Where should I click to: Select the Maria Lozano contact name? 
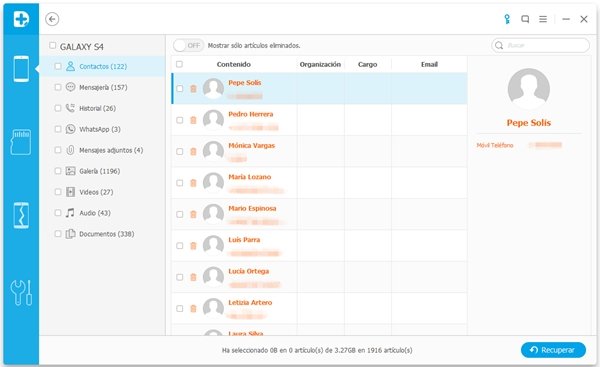point(249,177)
